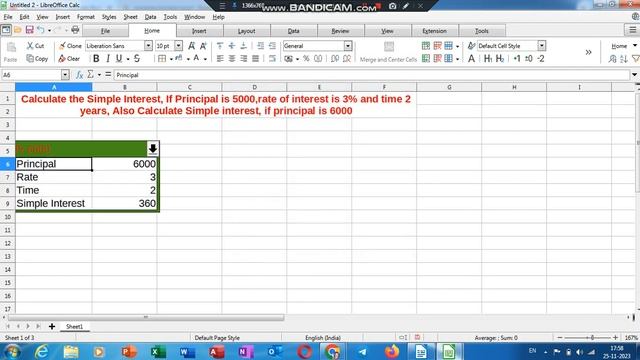Open the General number format dropdown
Screen dimensions: 640x360
tap(348, 46)
